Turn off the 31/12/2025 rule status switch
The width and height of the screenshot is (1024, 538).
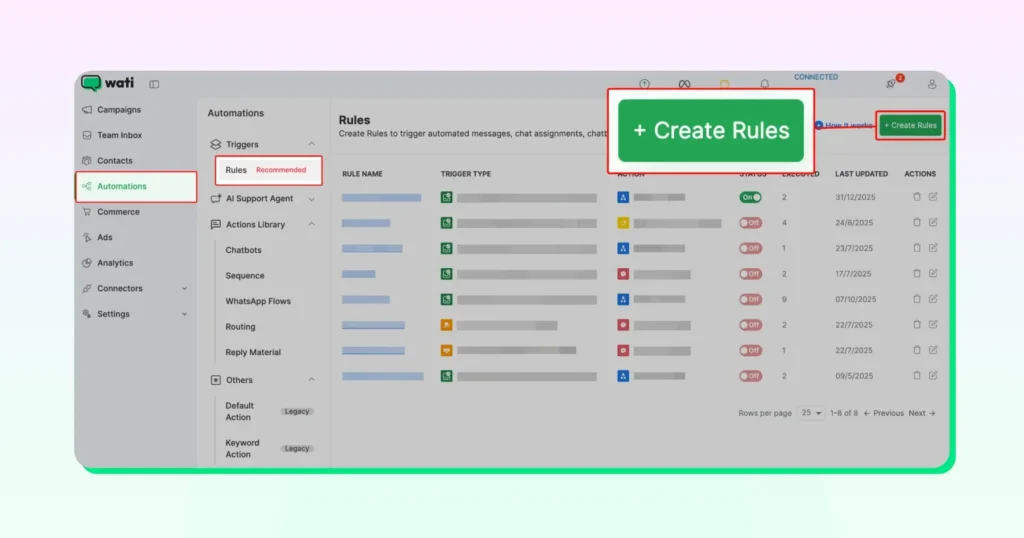point(750,197)
